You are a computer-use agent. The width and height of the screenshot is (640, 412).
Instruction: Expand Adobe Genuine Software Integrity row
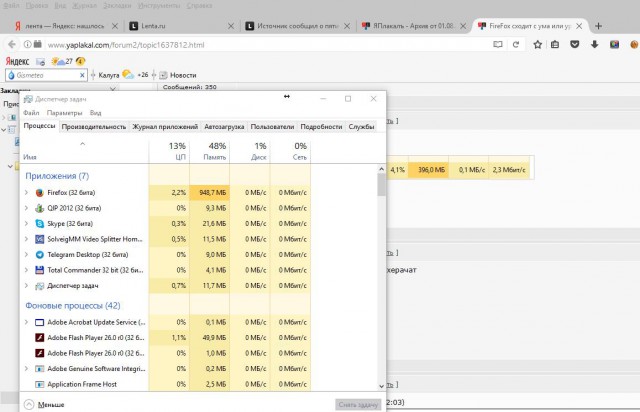point(27,369)
